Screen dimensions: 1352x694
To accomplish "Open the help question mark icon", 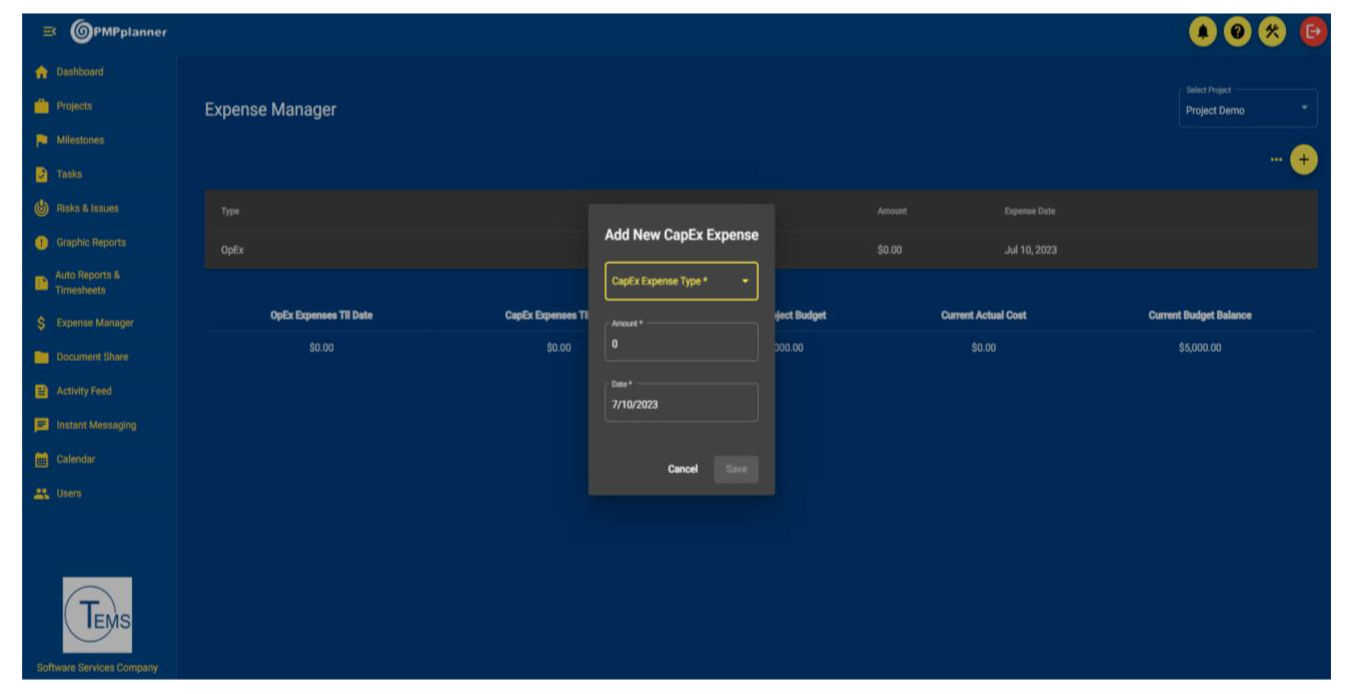I will (x=1237, y=32).
